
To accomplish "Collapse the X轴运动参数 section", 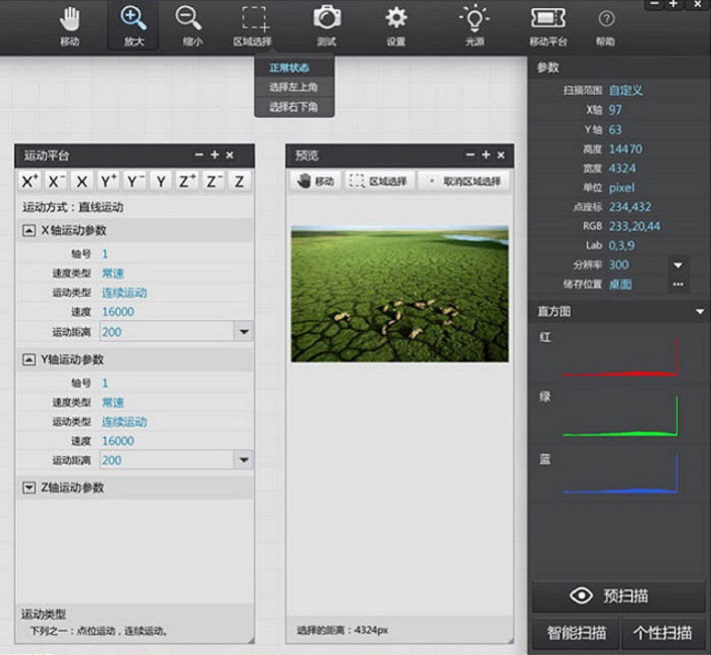I will tap(29, 231).
